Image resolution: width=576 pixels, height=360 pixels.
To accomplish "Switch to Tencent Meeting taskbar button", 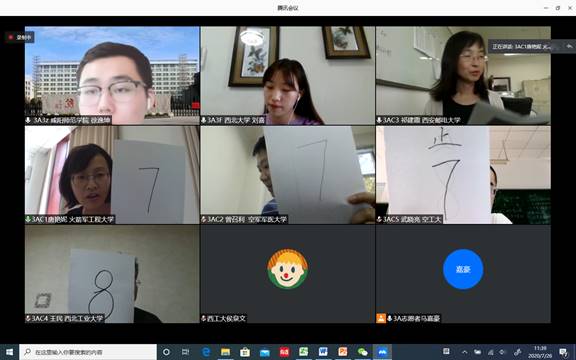I will point(382,352).
